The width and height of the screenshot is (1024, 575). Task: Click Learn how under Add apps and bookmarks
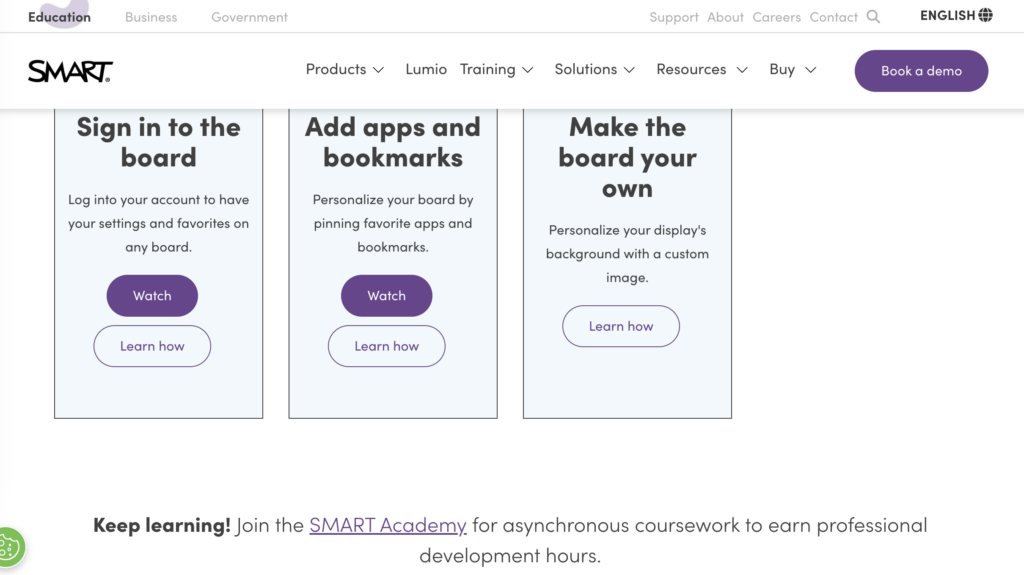click(387, 346)
